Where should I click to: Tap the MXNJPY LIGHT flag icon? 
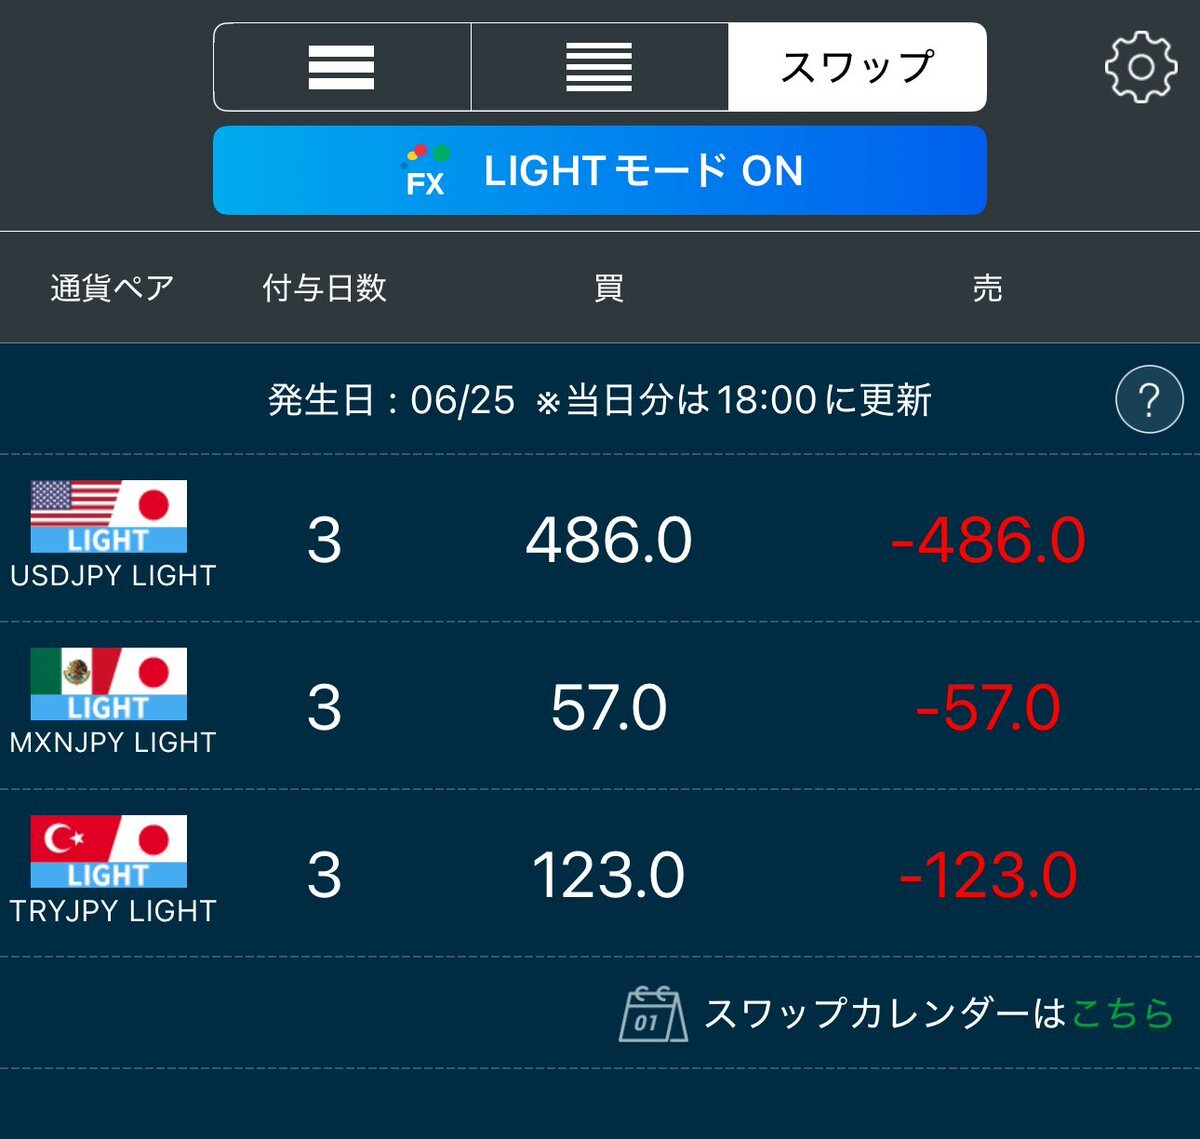coord(109,684)
